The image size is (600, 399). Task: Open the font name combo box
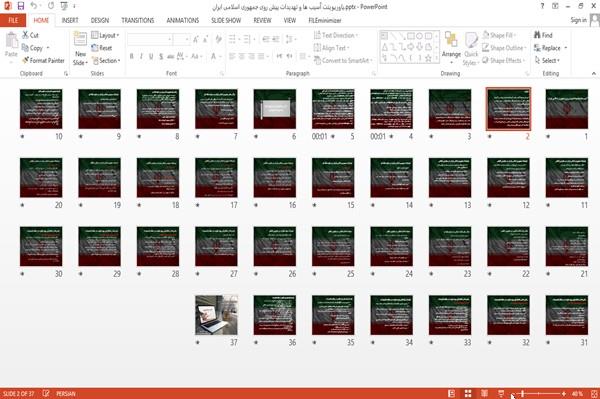(149, 39)
